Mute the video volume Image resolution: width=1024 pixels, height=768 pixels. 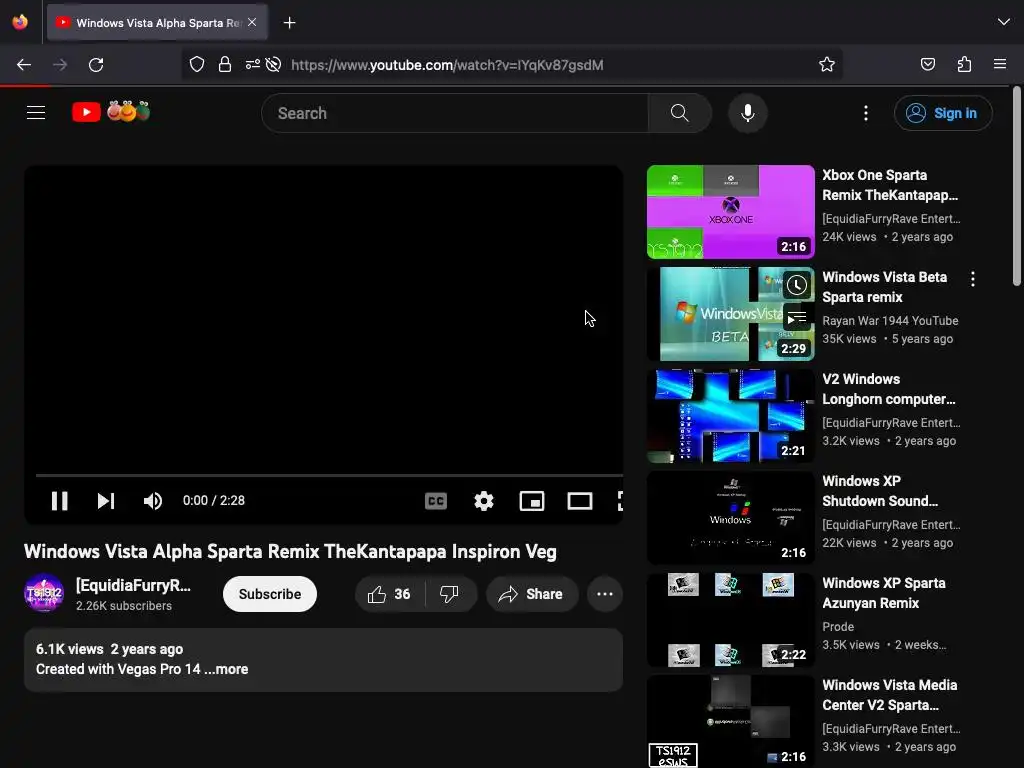tap(153, 501)
